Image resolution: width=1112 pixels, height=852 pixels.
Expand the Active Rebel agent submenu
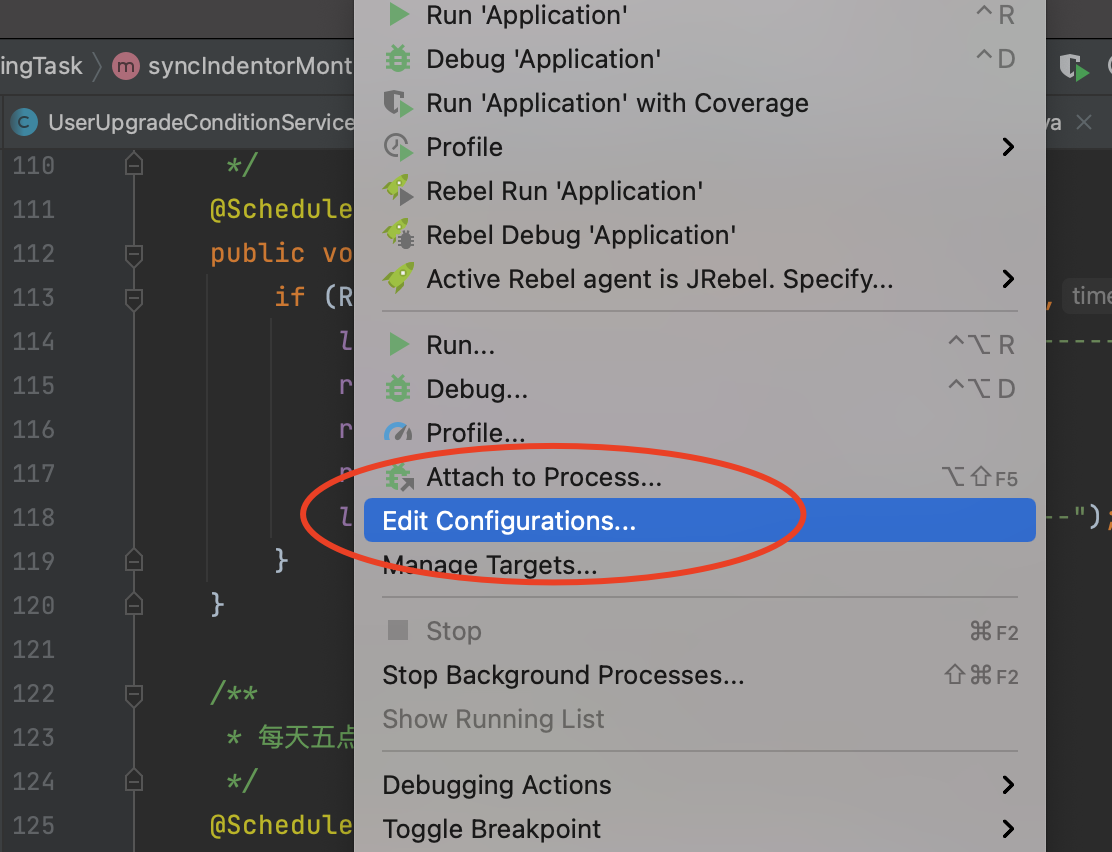(1008, 279)
